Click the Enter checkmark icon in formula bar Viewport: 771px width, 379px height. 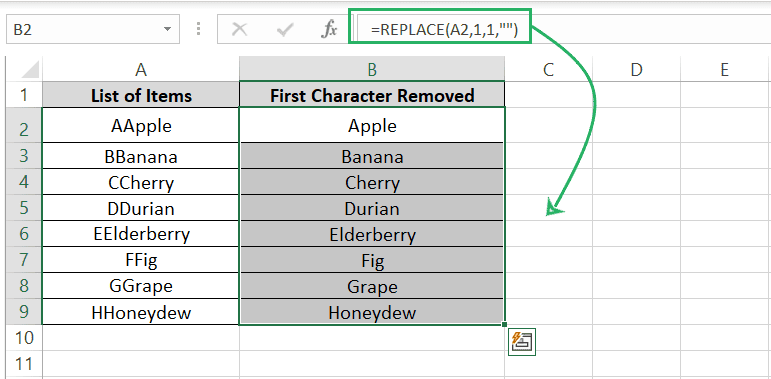(x=285, y=30)
